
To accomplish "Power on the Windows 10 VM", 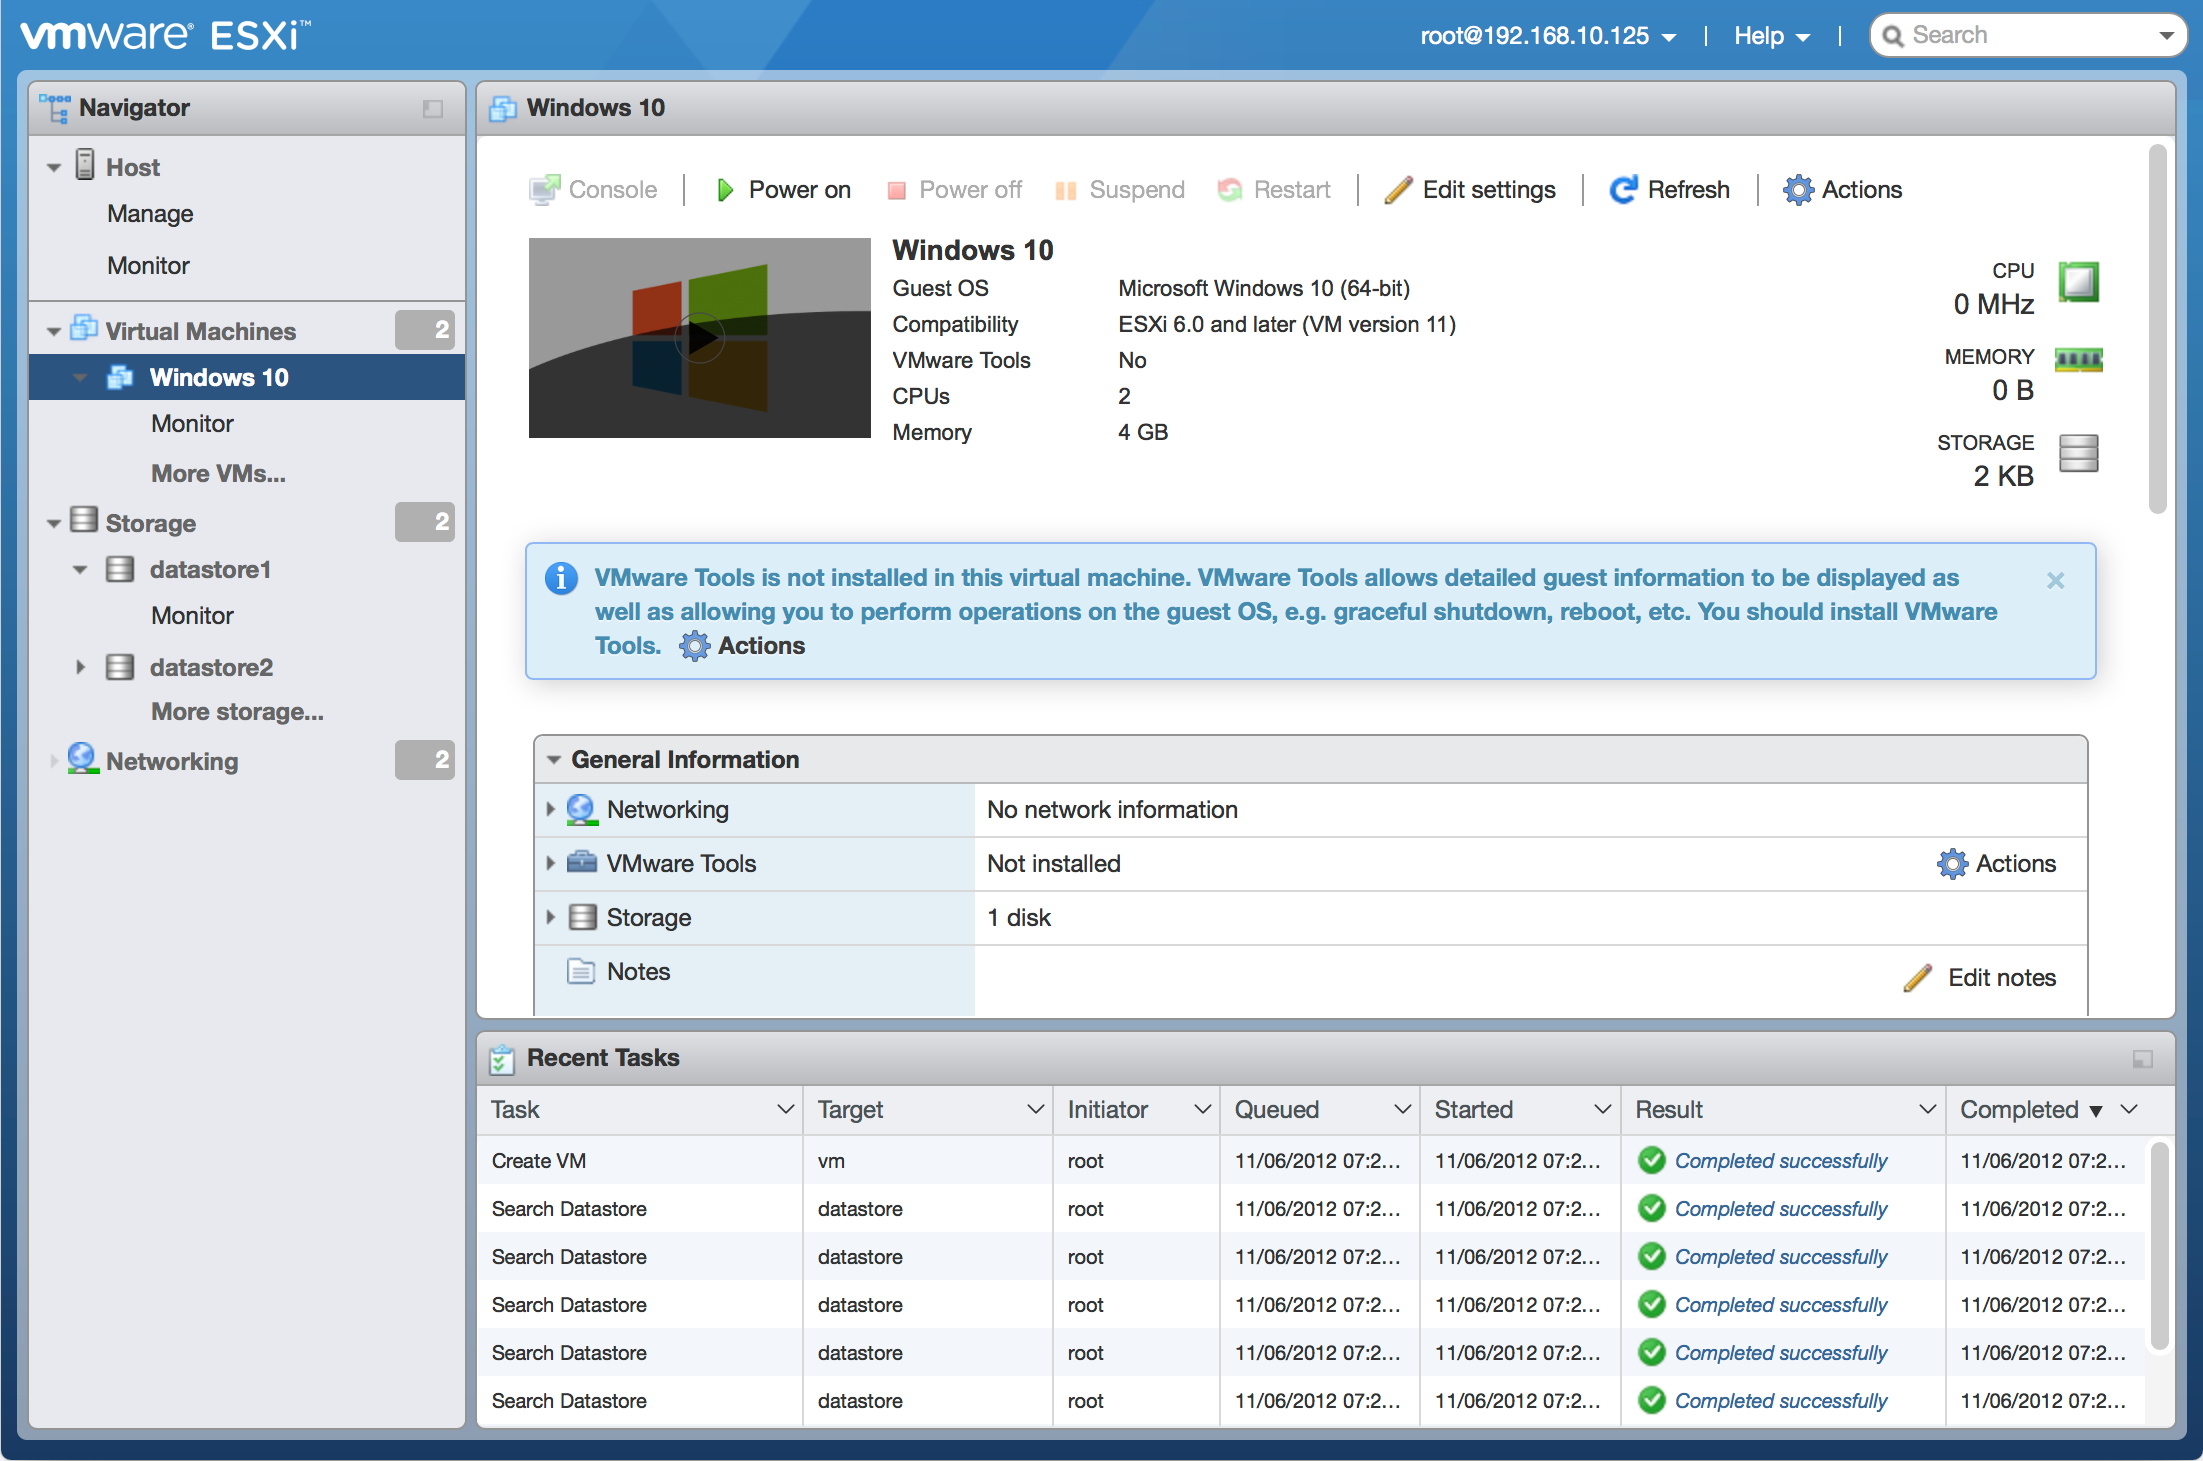I will tap(783, 189).
